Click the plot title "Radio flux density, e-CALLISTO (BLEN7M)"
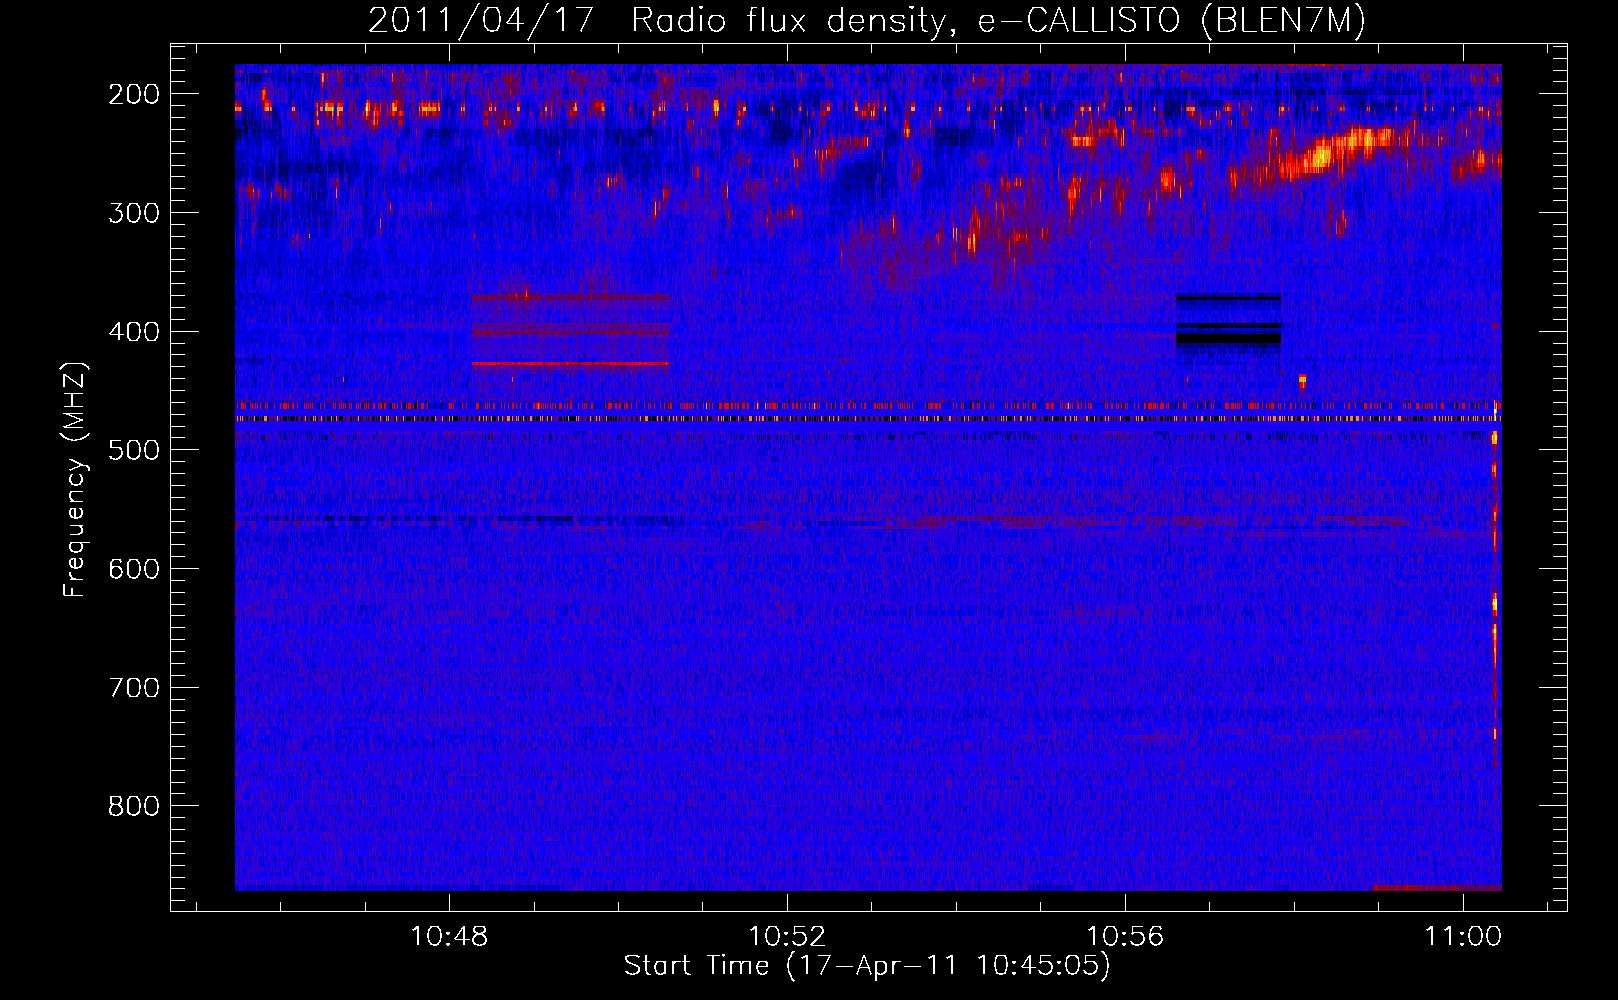1618x1000 pixels. (x=998, y=21)
